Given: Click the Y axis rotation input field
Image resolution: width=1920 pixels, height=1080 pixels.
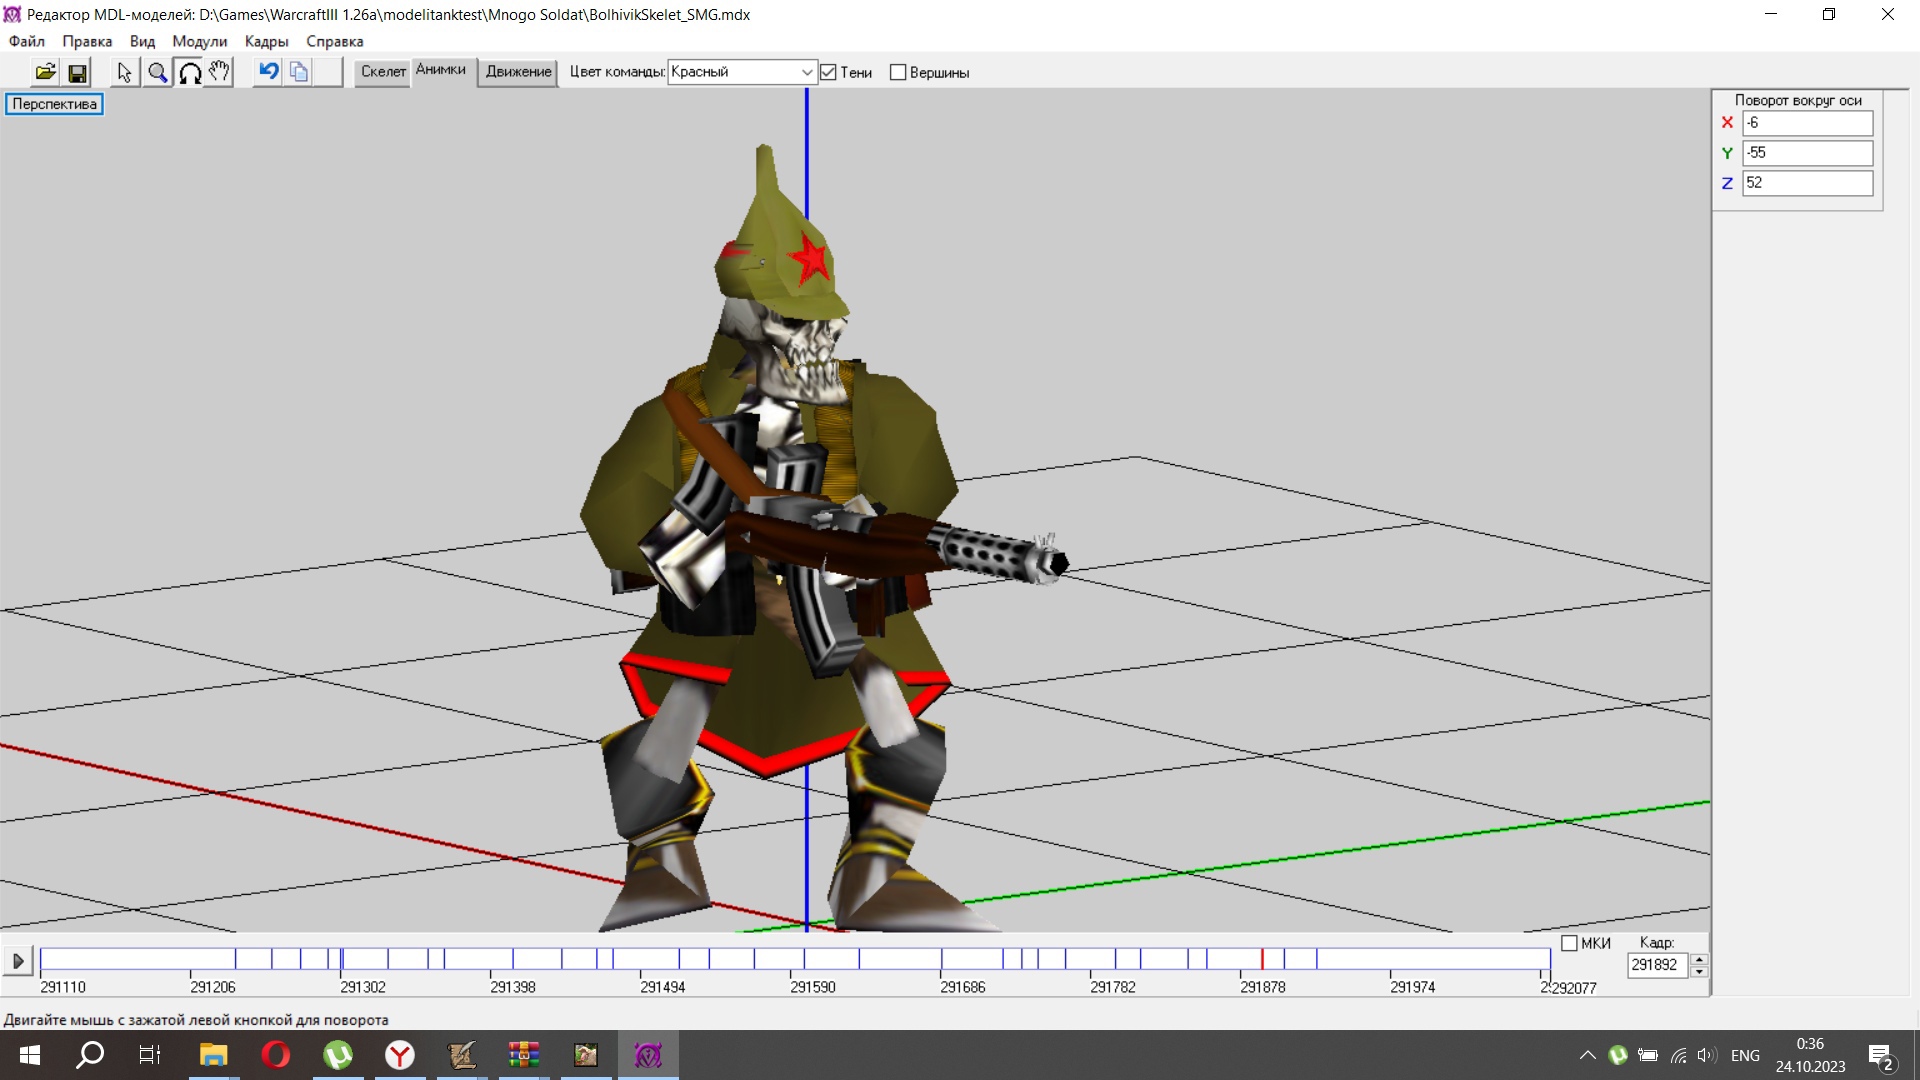Looking at the screenshot, I should tap(1806, 153).
